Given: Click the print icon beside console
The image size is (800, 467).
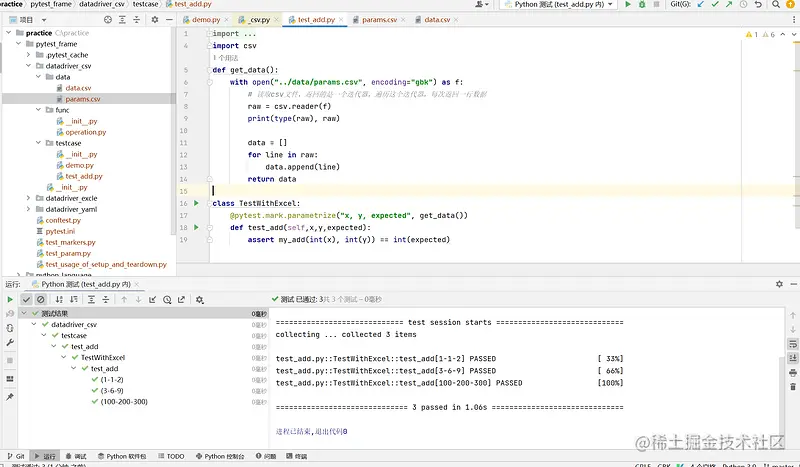Looking at the screenshot, I should [x=792, y=373].
